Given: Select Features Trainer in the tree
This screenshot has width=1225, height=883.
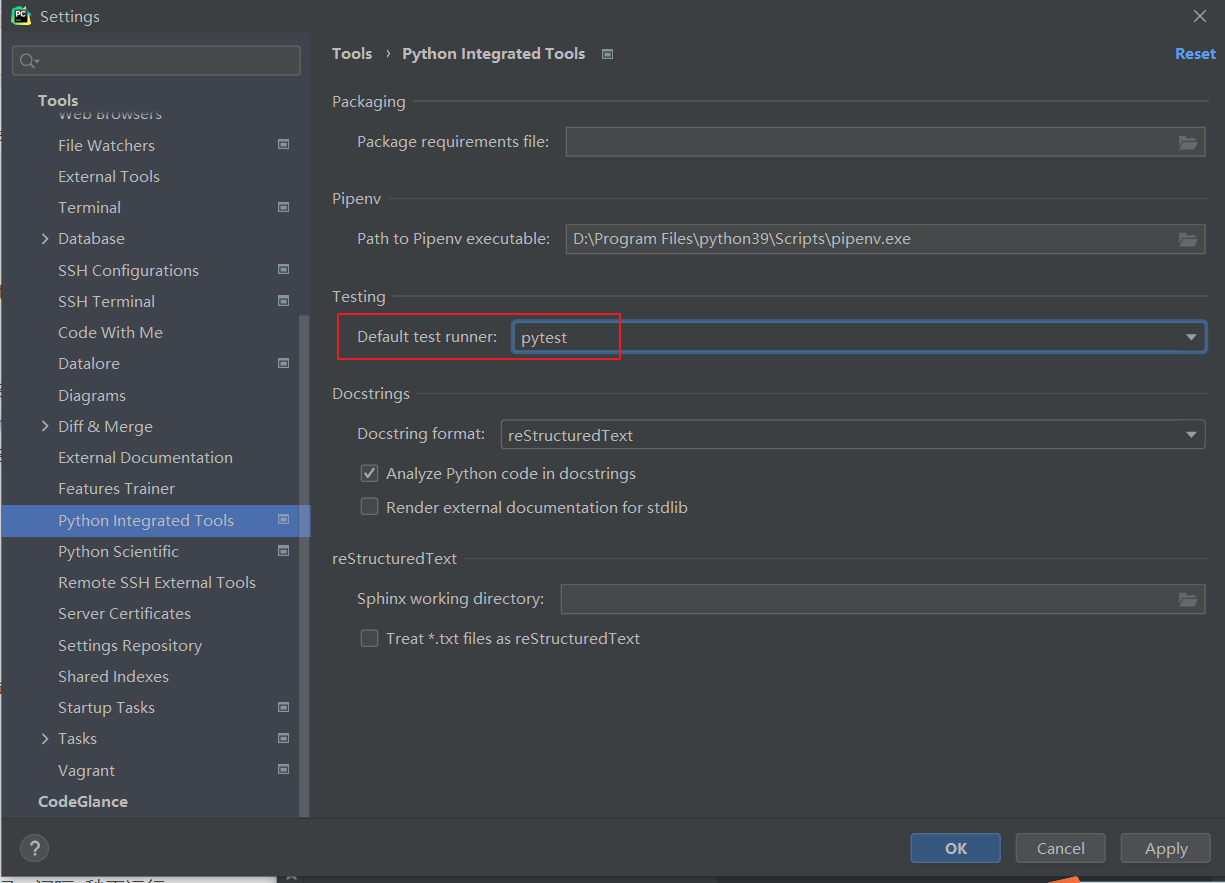Looking at the screenshot, I should click(x=116, y=488).
